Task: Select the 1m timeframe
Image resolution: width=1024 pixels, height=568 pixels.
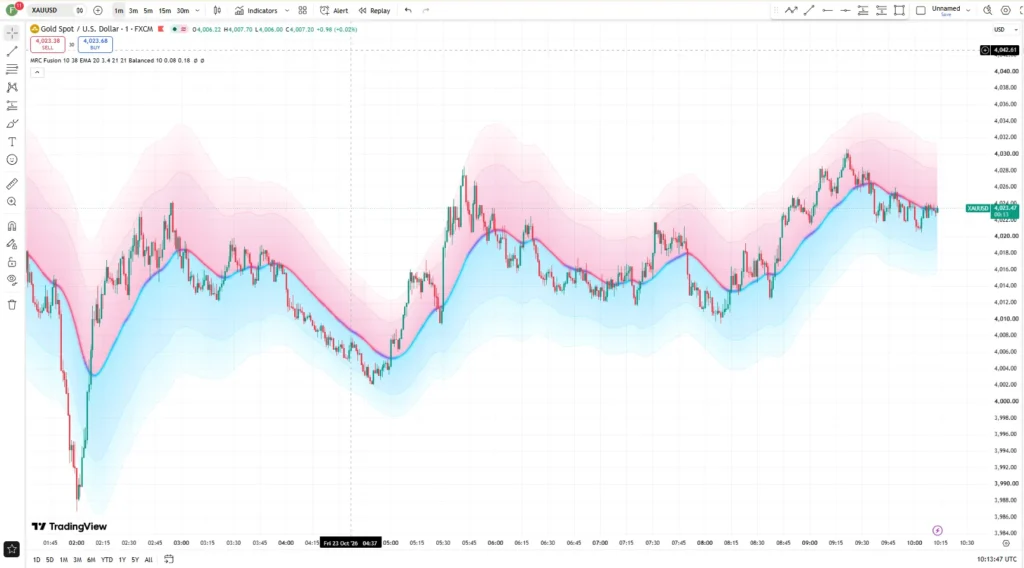Action: point(118,10)
